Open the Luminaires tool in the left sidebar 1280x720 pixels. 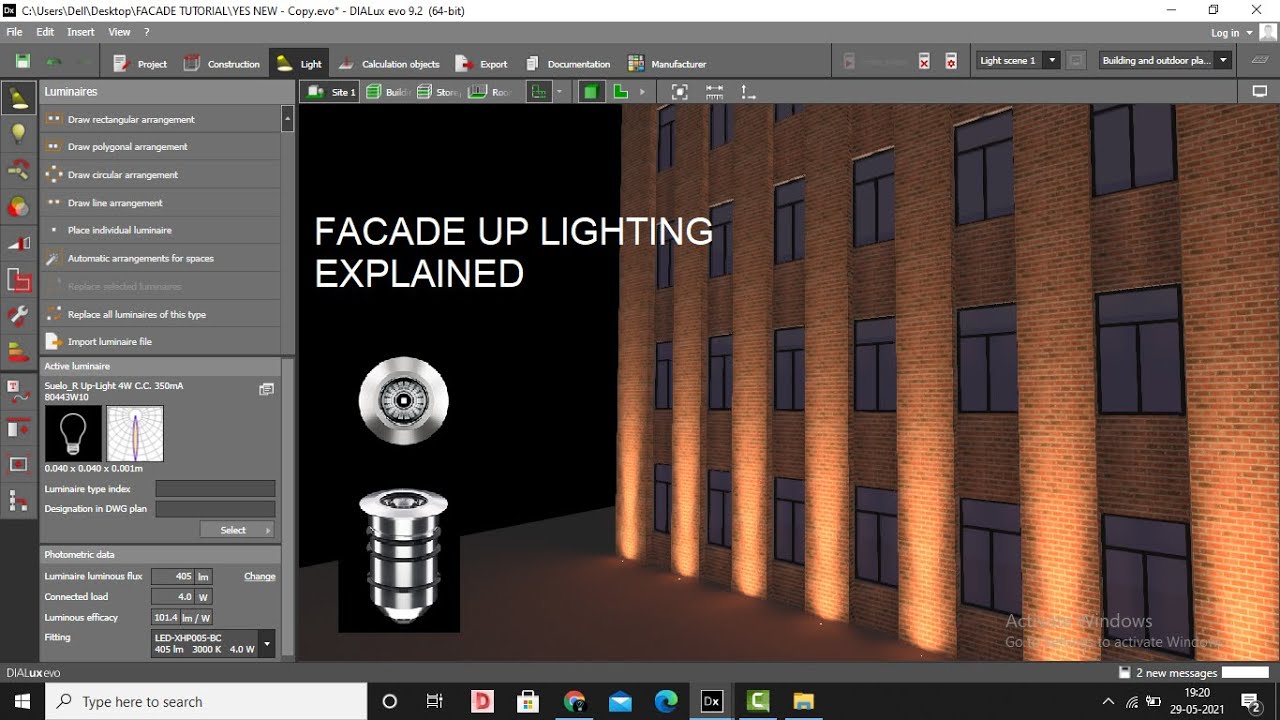18,98
